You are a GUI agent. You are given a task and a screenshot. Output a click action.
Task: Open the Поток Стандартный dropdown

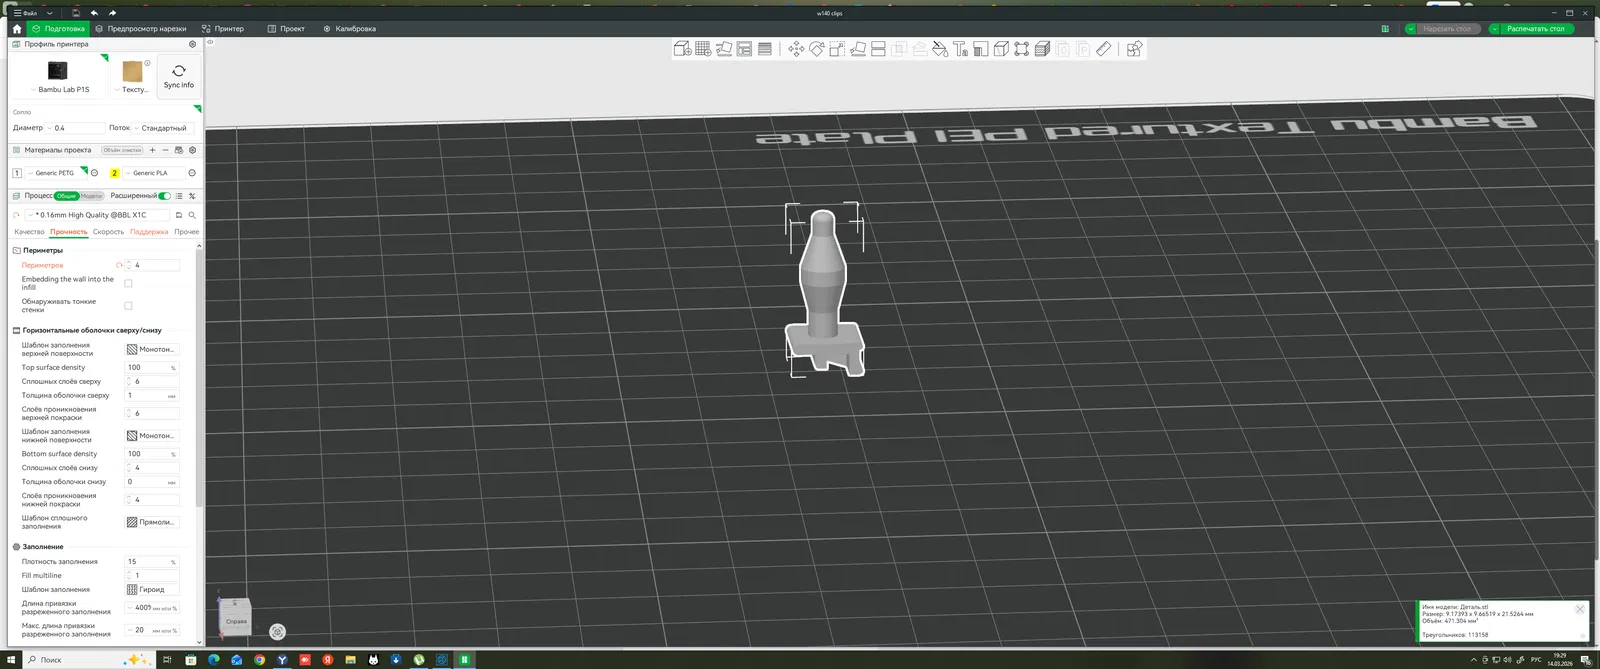[x=164, y=128]
